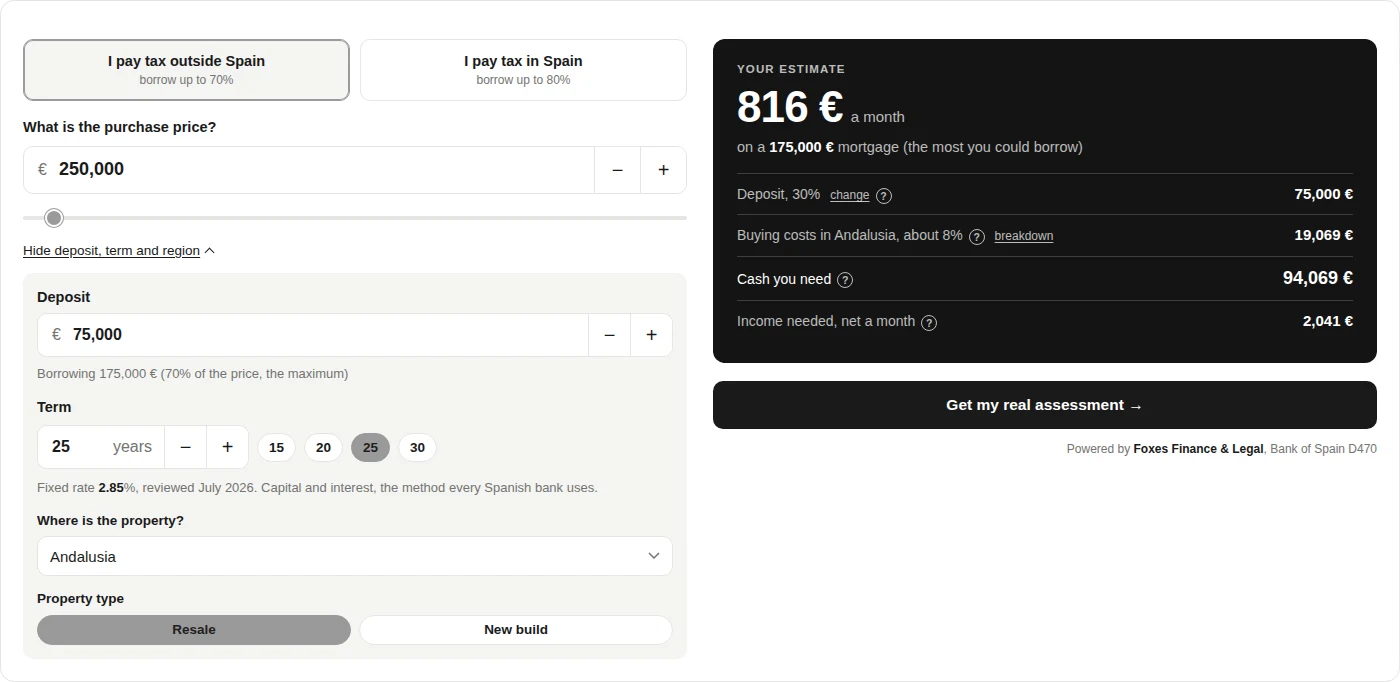Viewport: 1400px width, 682px height.
Task: Select 'I pay tax in Spain' option
Action: click(x=523, y=70)
